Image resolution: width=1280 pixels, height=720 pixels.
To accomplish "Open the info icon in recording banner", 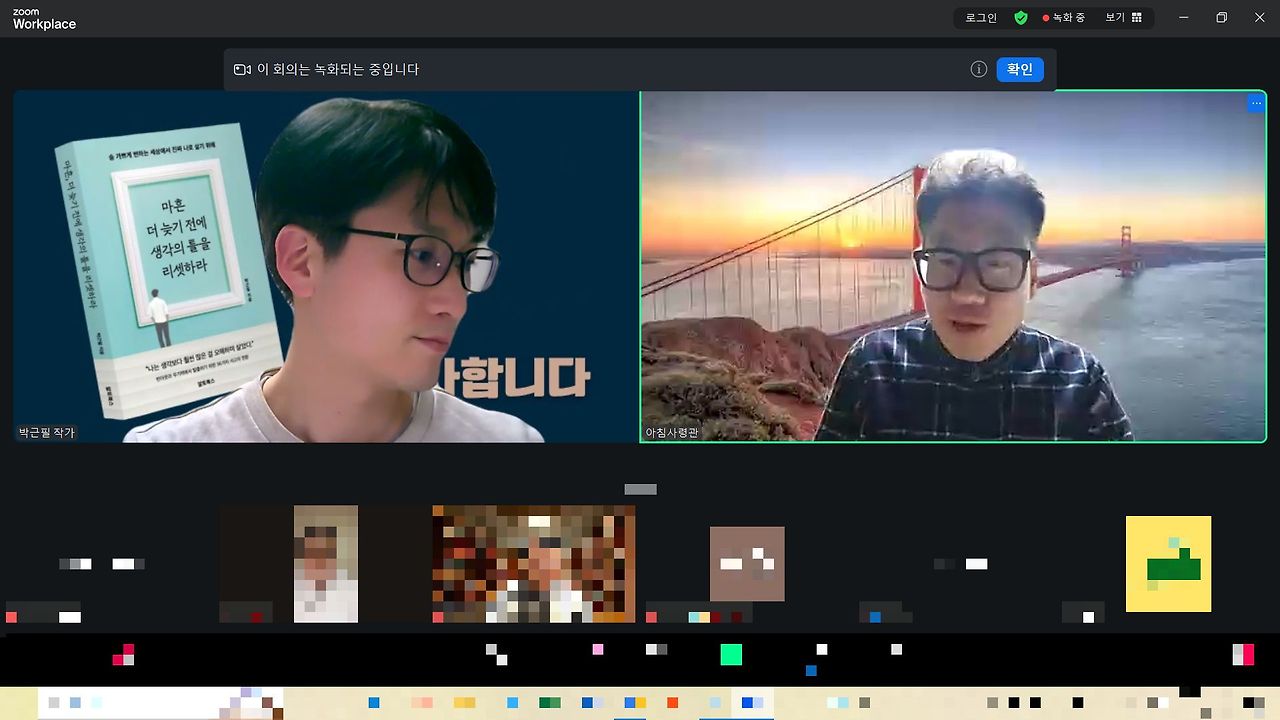I will (x=979, y=69).
